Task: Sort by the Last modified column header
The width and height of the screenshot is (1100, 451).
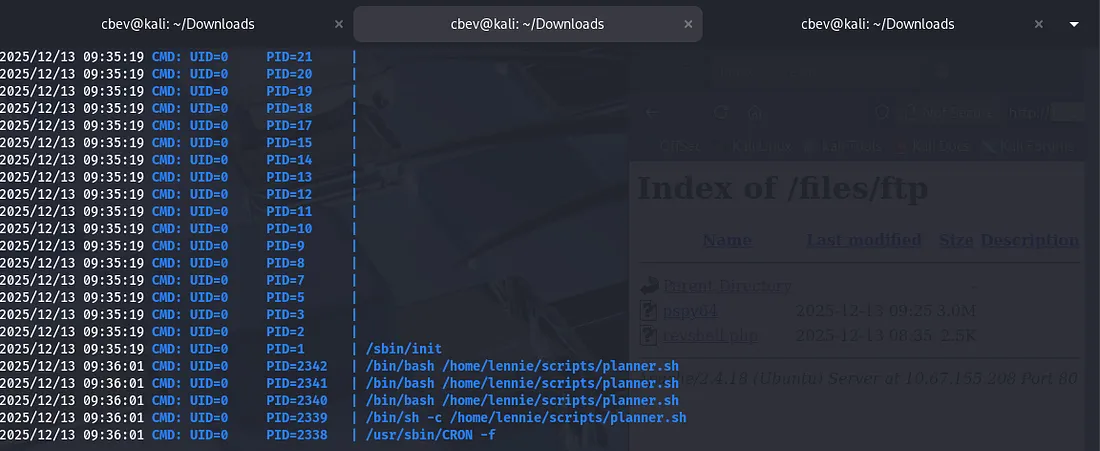Action: click(863, 240)
